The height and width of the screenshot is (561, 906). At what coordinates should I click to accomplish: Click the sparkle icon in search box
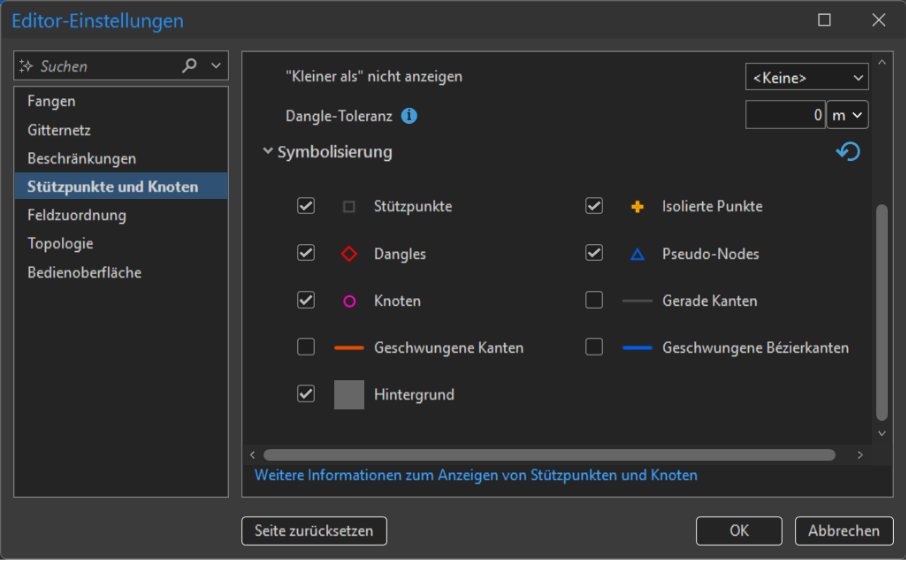tap(25, 66)
